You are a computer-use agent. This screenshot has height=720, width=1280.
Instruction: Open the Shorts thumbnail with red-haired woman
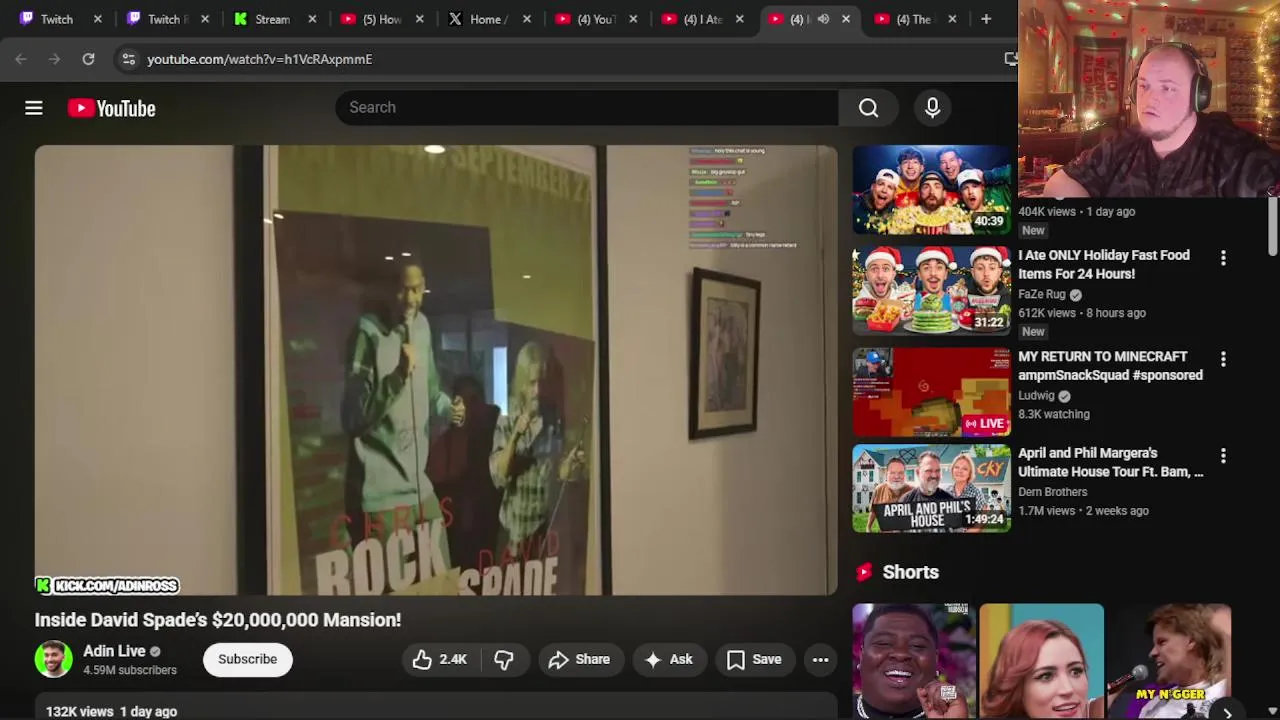click(1041, 661)
